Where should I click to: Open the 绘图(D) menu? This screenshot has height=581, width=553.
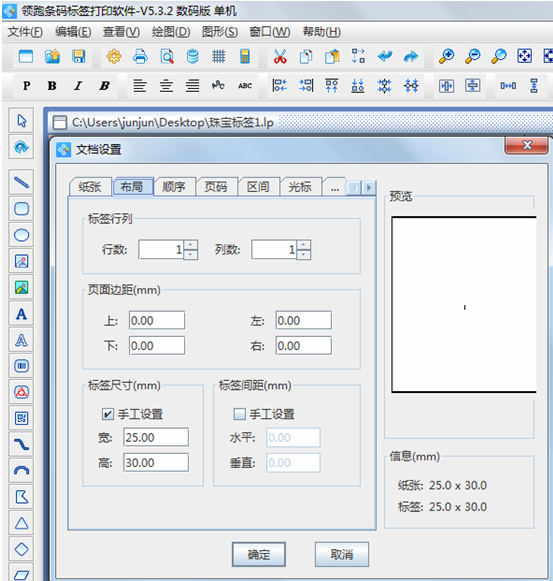(171, 32)
